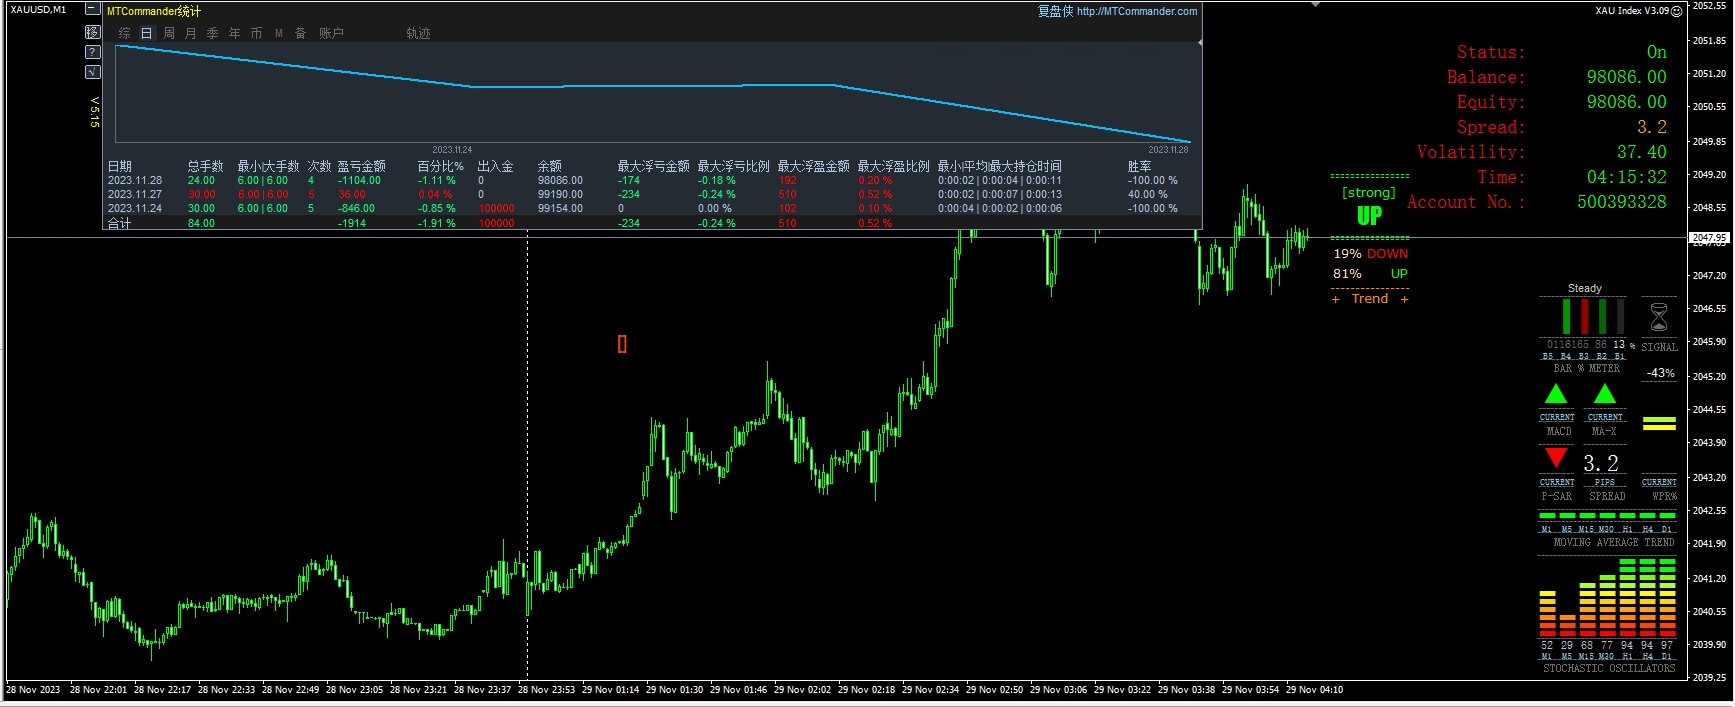Click the D1 moving average trend block
The height and width of the screenshot is (707, 1735).
pos(1667,516)
